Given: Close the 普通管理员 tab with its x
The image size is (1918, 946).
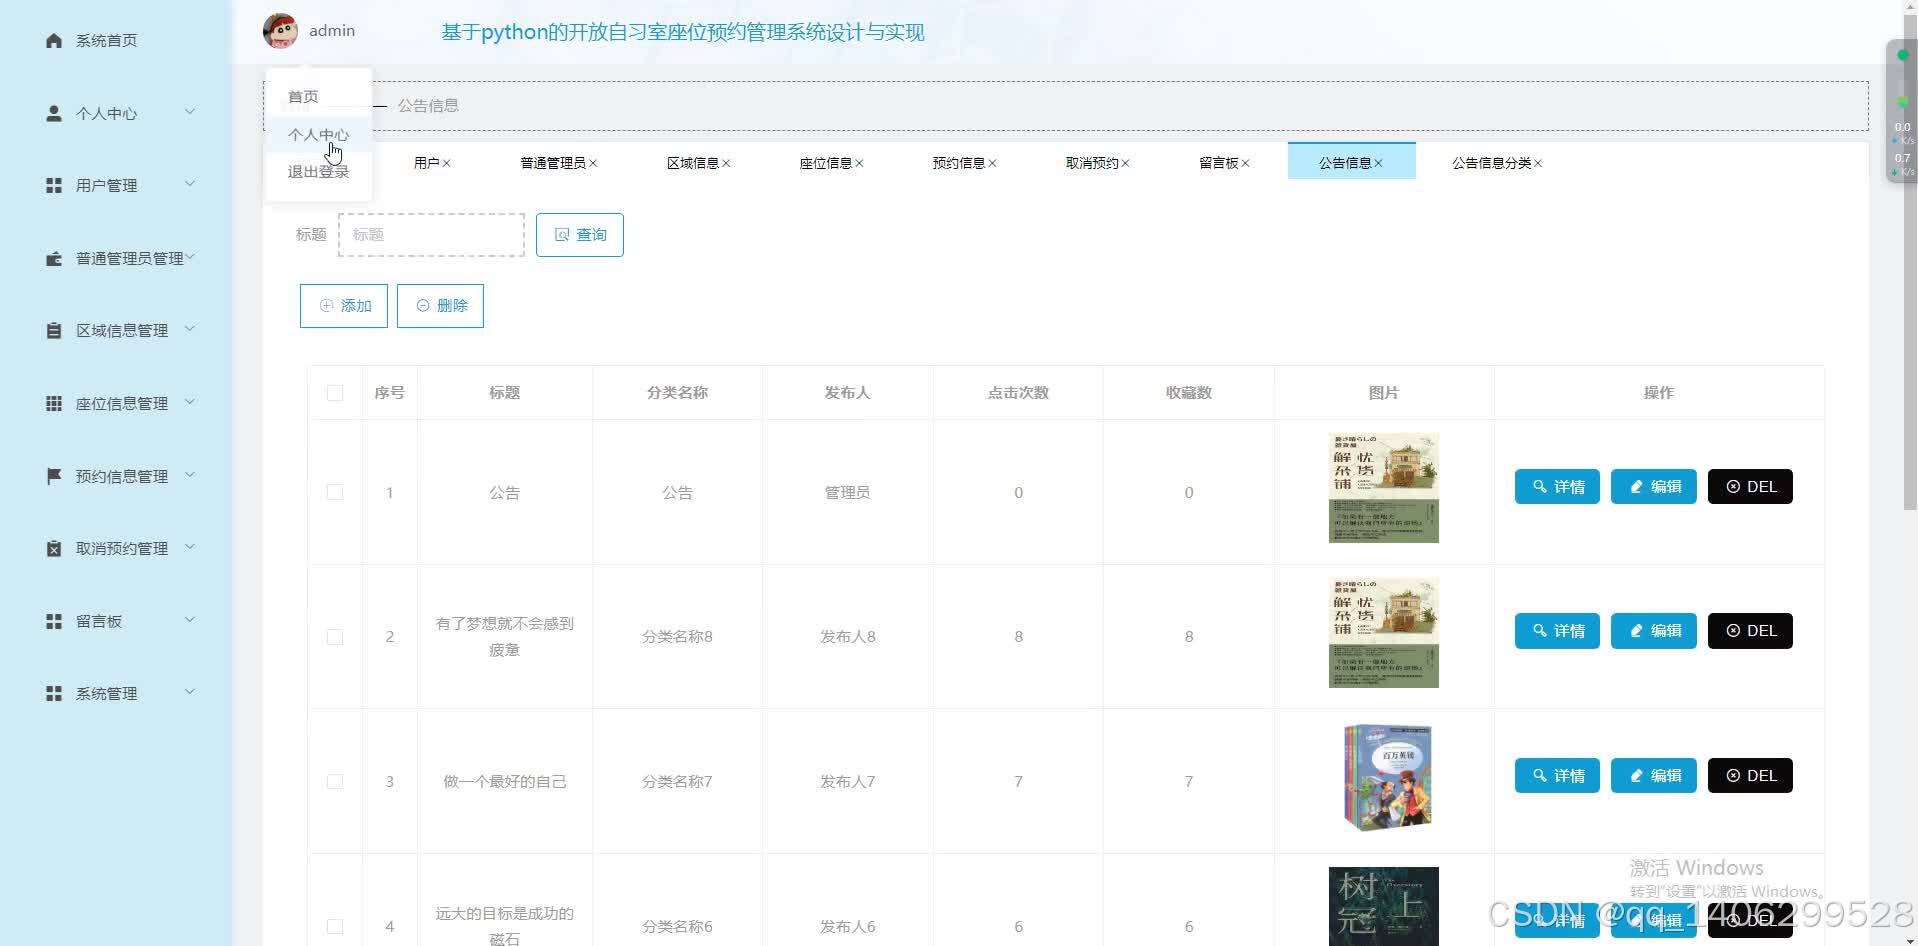Looking at the screenshot, I should tap(593, 163).
